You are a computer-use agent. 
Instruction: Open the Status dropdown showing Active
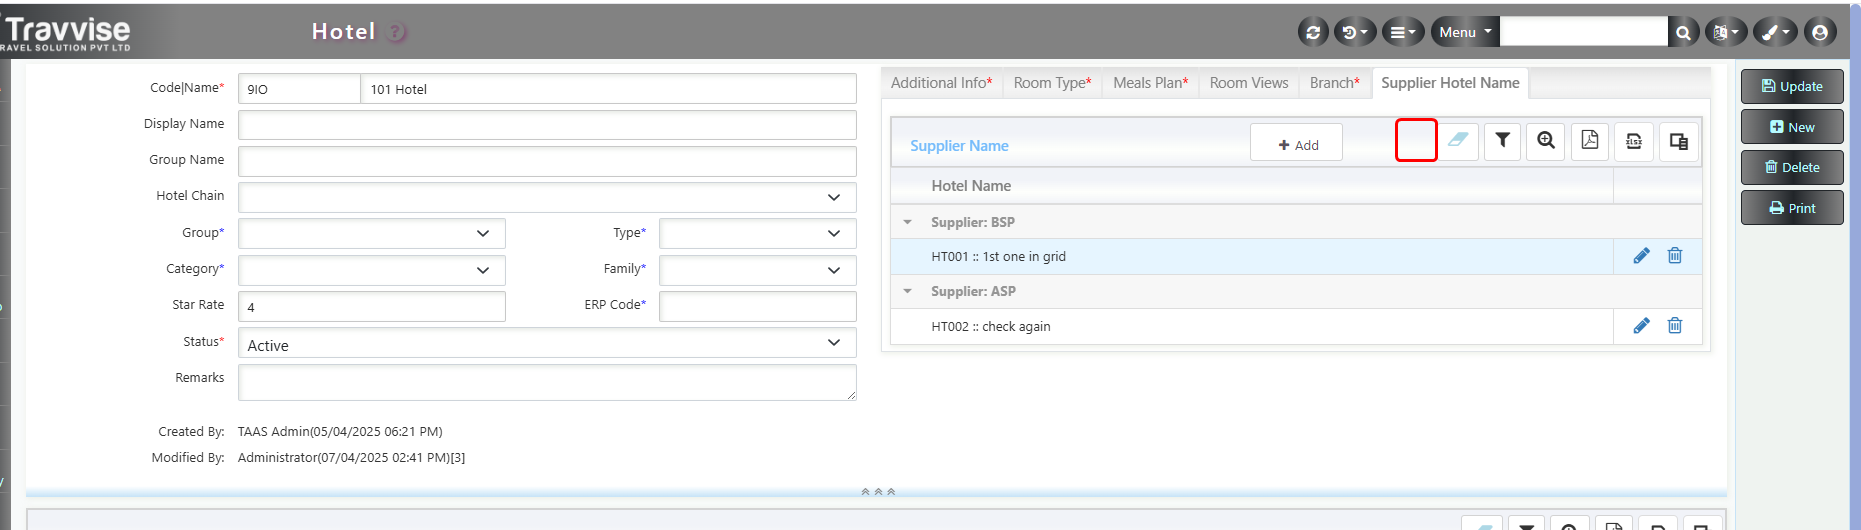click(547, 343)
